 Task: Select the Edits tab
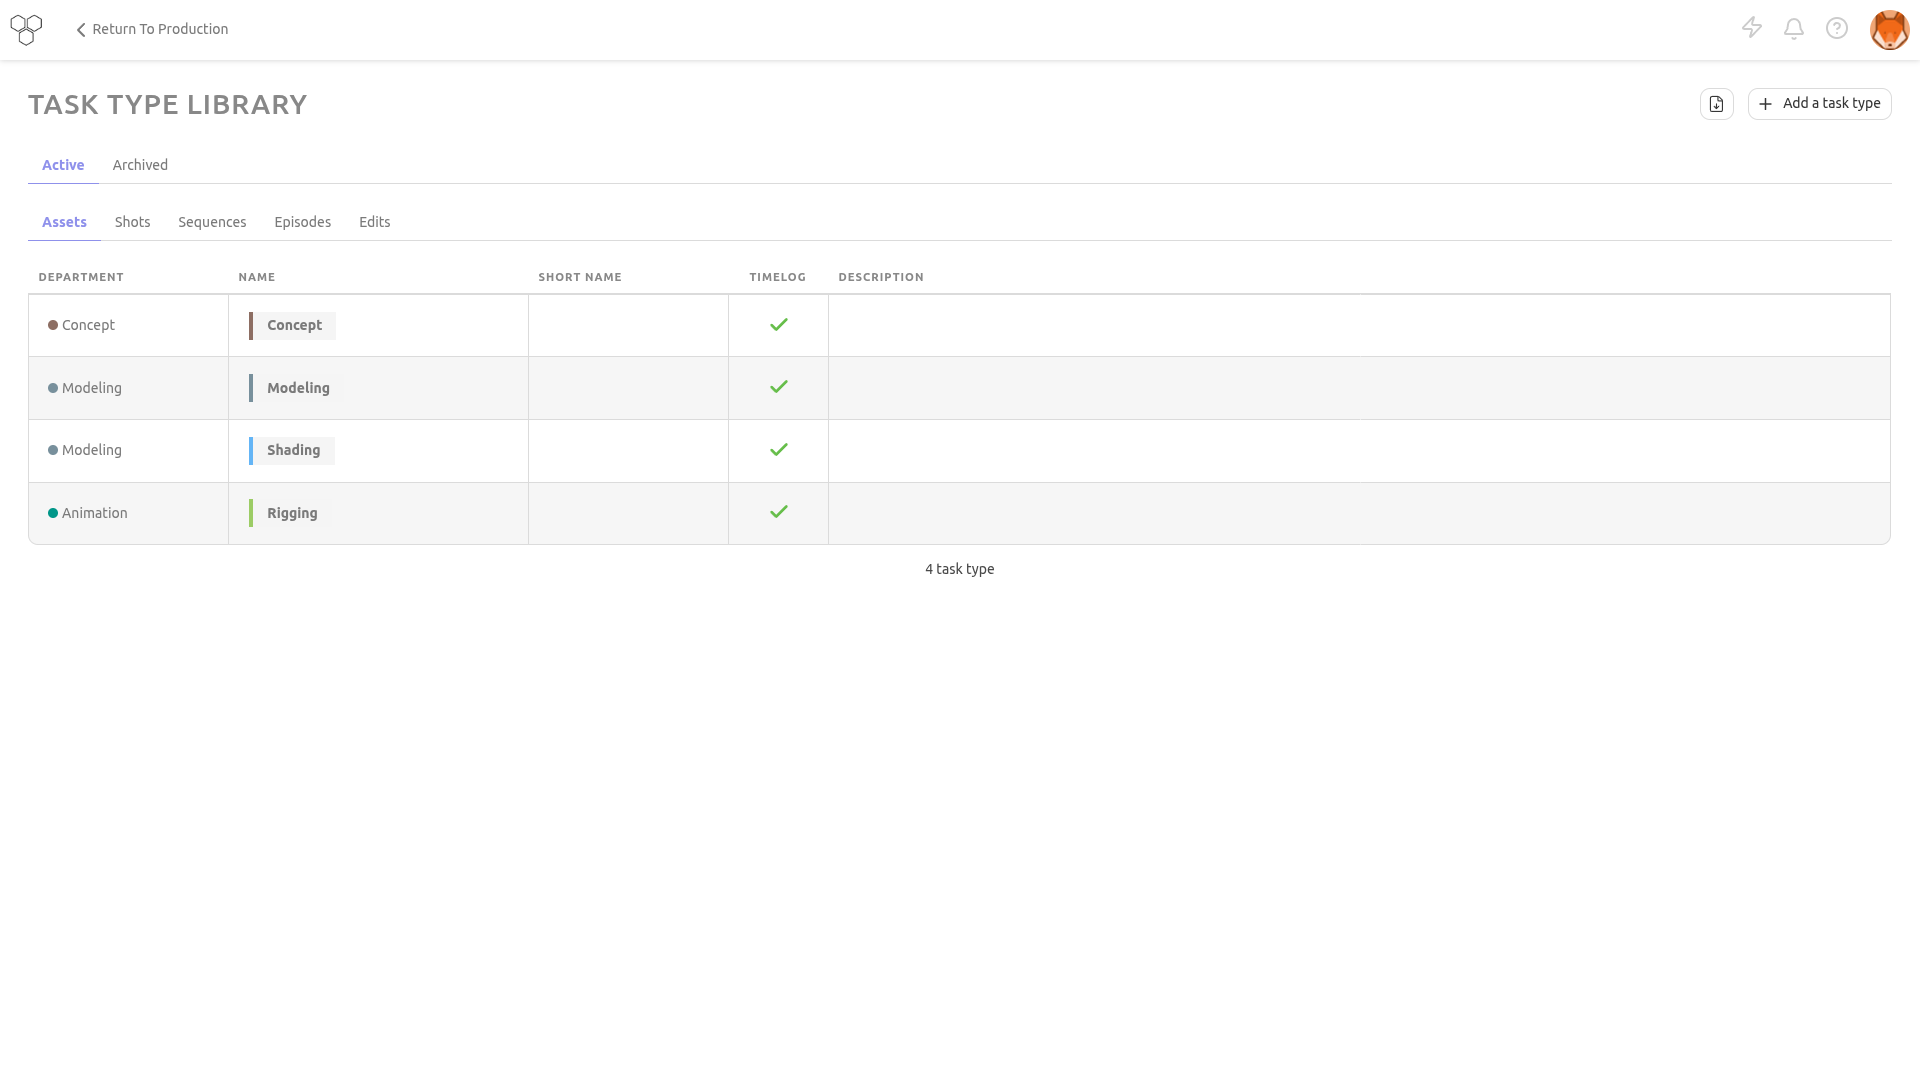tap(374, 222)
